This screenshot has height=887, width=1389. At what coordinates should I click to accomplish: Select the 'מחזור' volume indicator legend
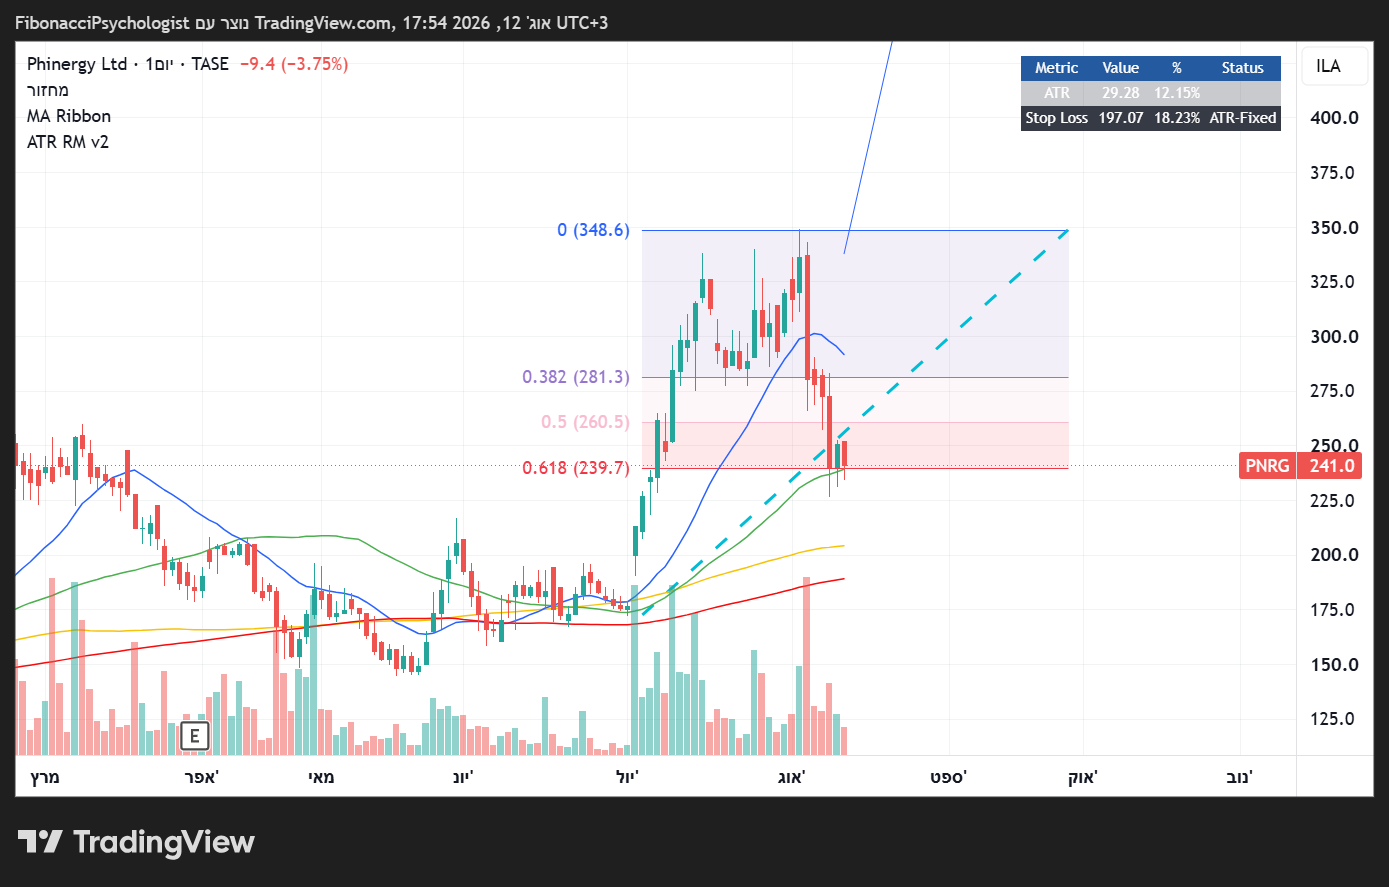[x=48, y=90]
